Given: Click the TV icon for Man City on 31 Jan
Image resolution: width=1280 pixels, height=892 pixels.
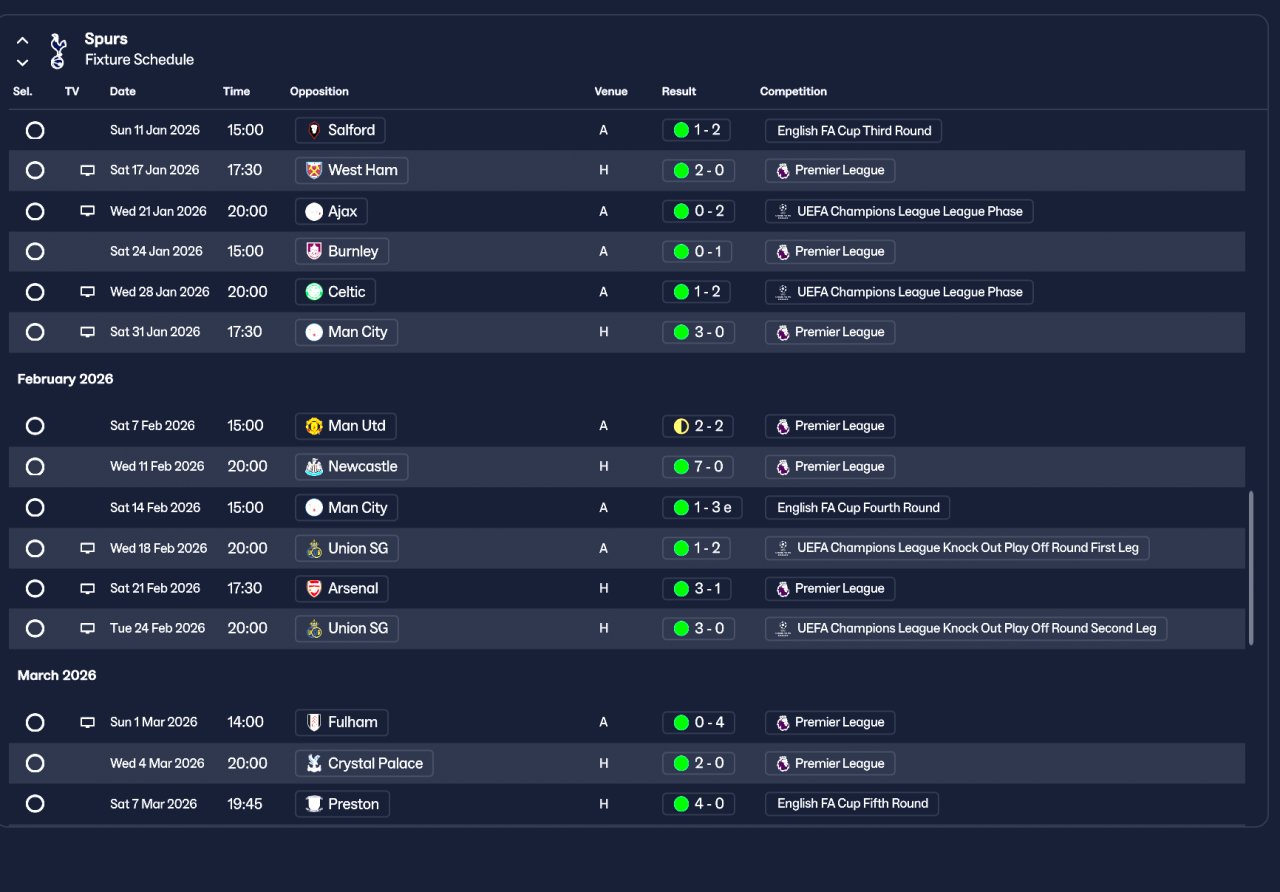Looking at the screenshot, I should point(88,332).
